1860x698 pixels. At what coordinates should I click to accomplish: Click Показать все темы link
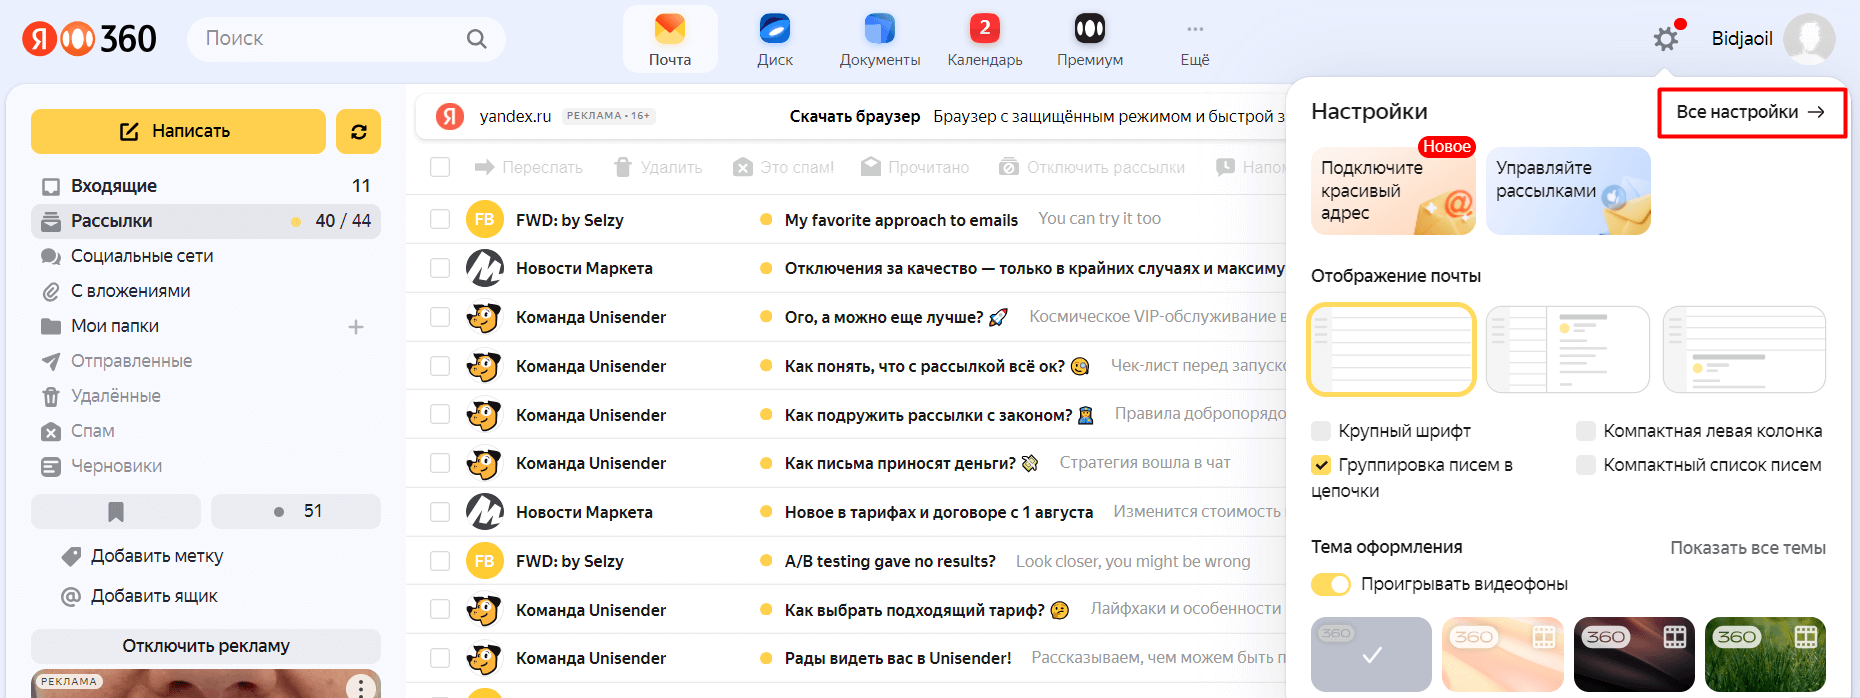[x=1748, y=548]
